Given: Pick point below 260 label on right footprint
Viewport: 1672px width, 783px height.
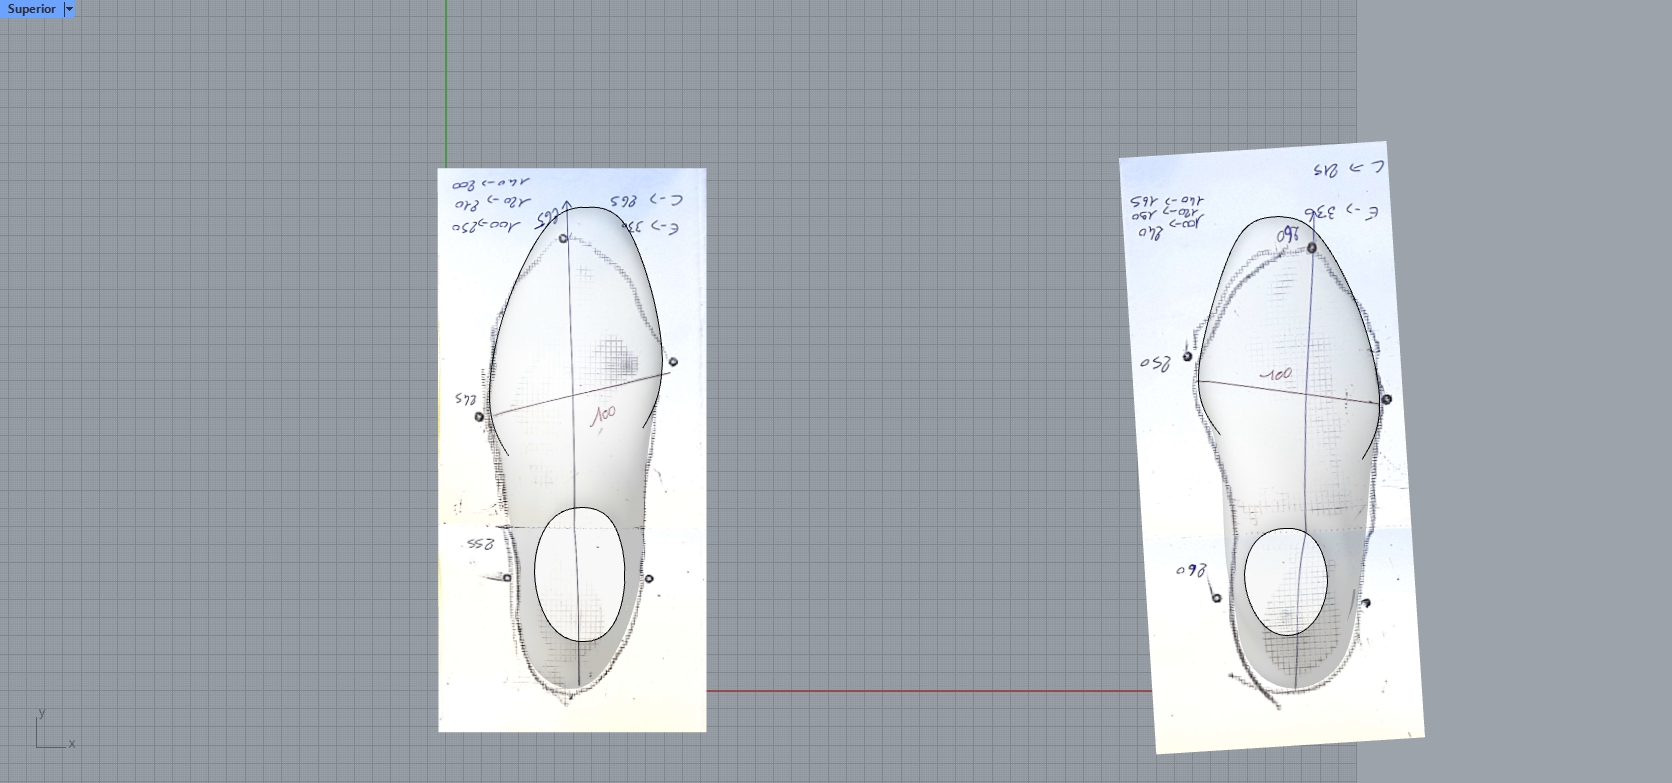Looking at the screenshot, I should point(1216,598).
